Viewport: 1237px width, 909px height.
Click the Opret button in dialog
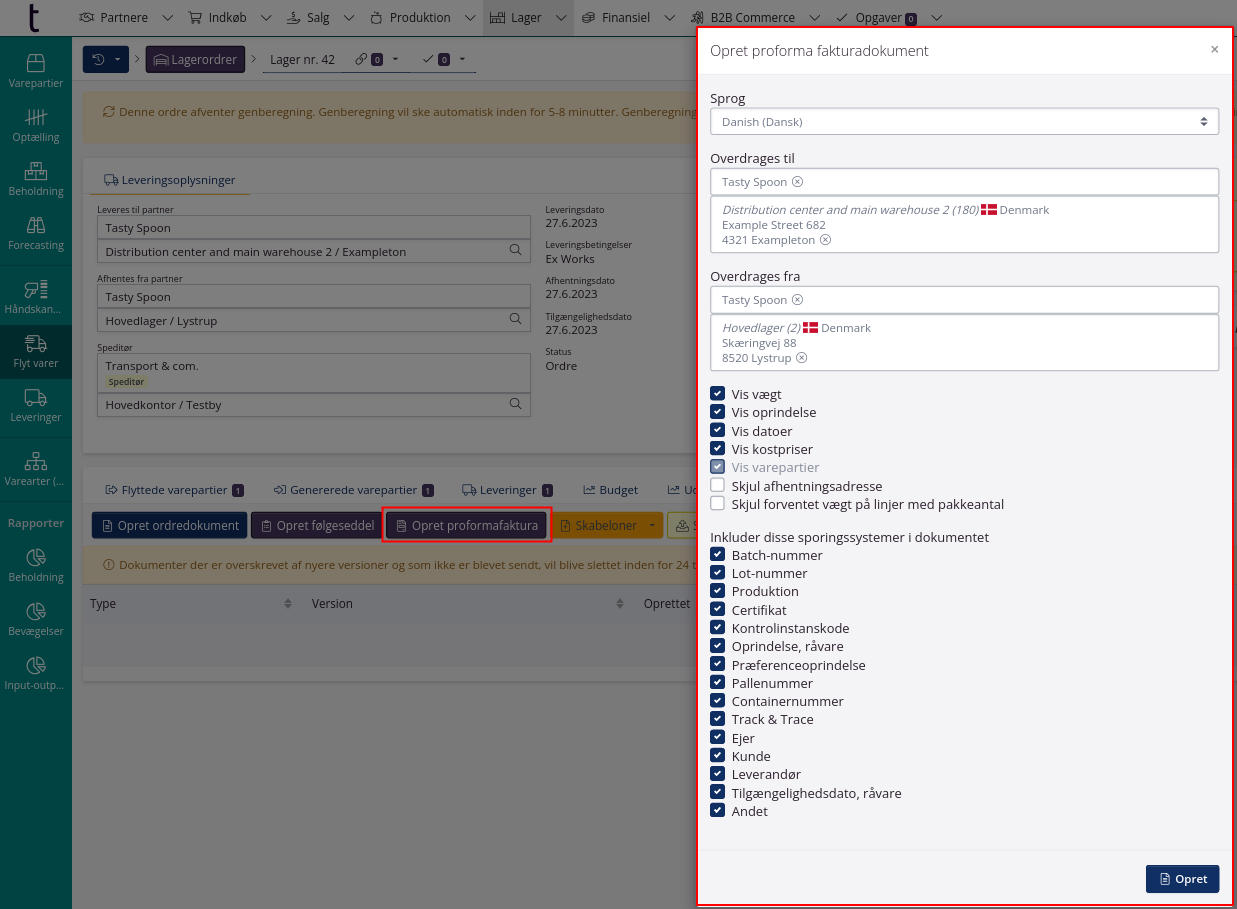pyautogui.click(x=1182, y=879)
